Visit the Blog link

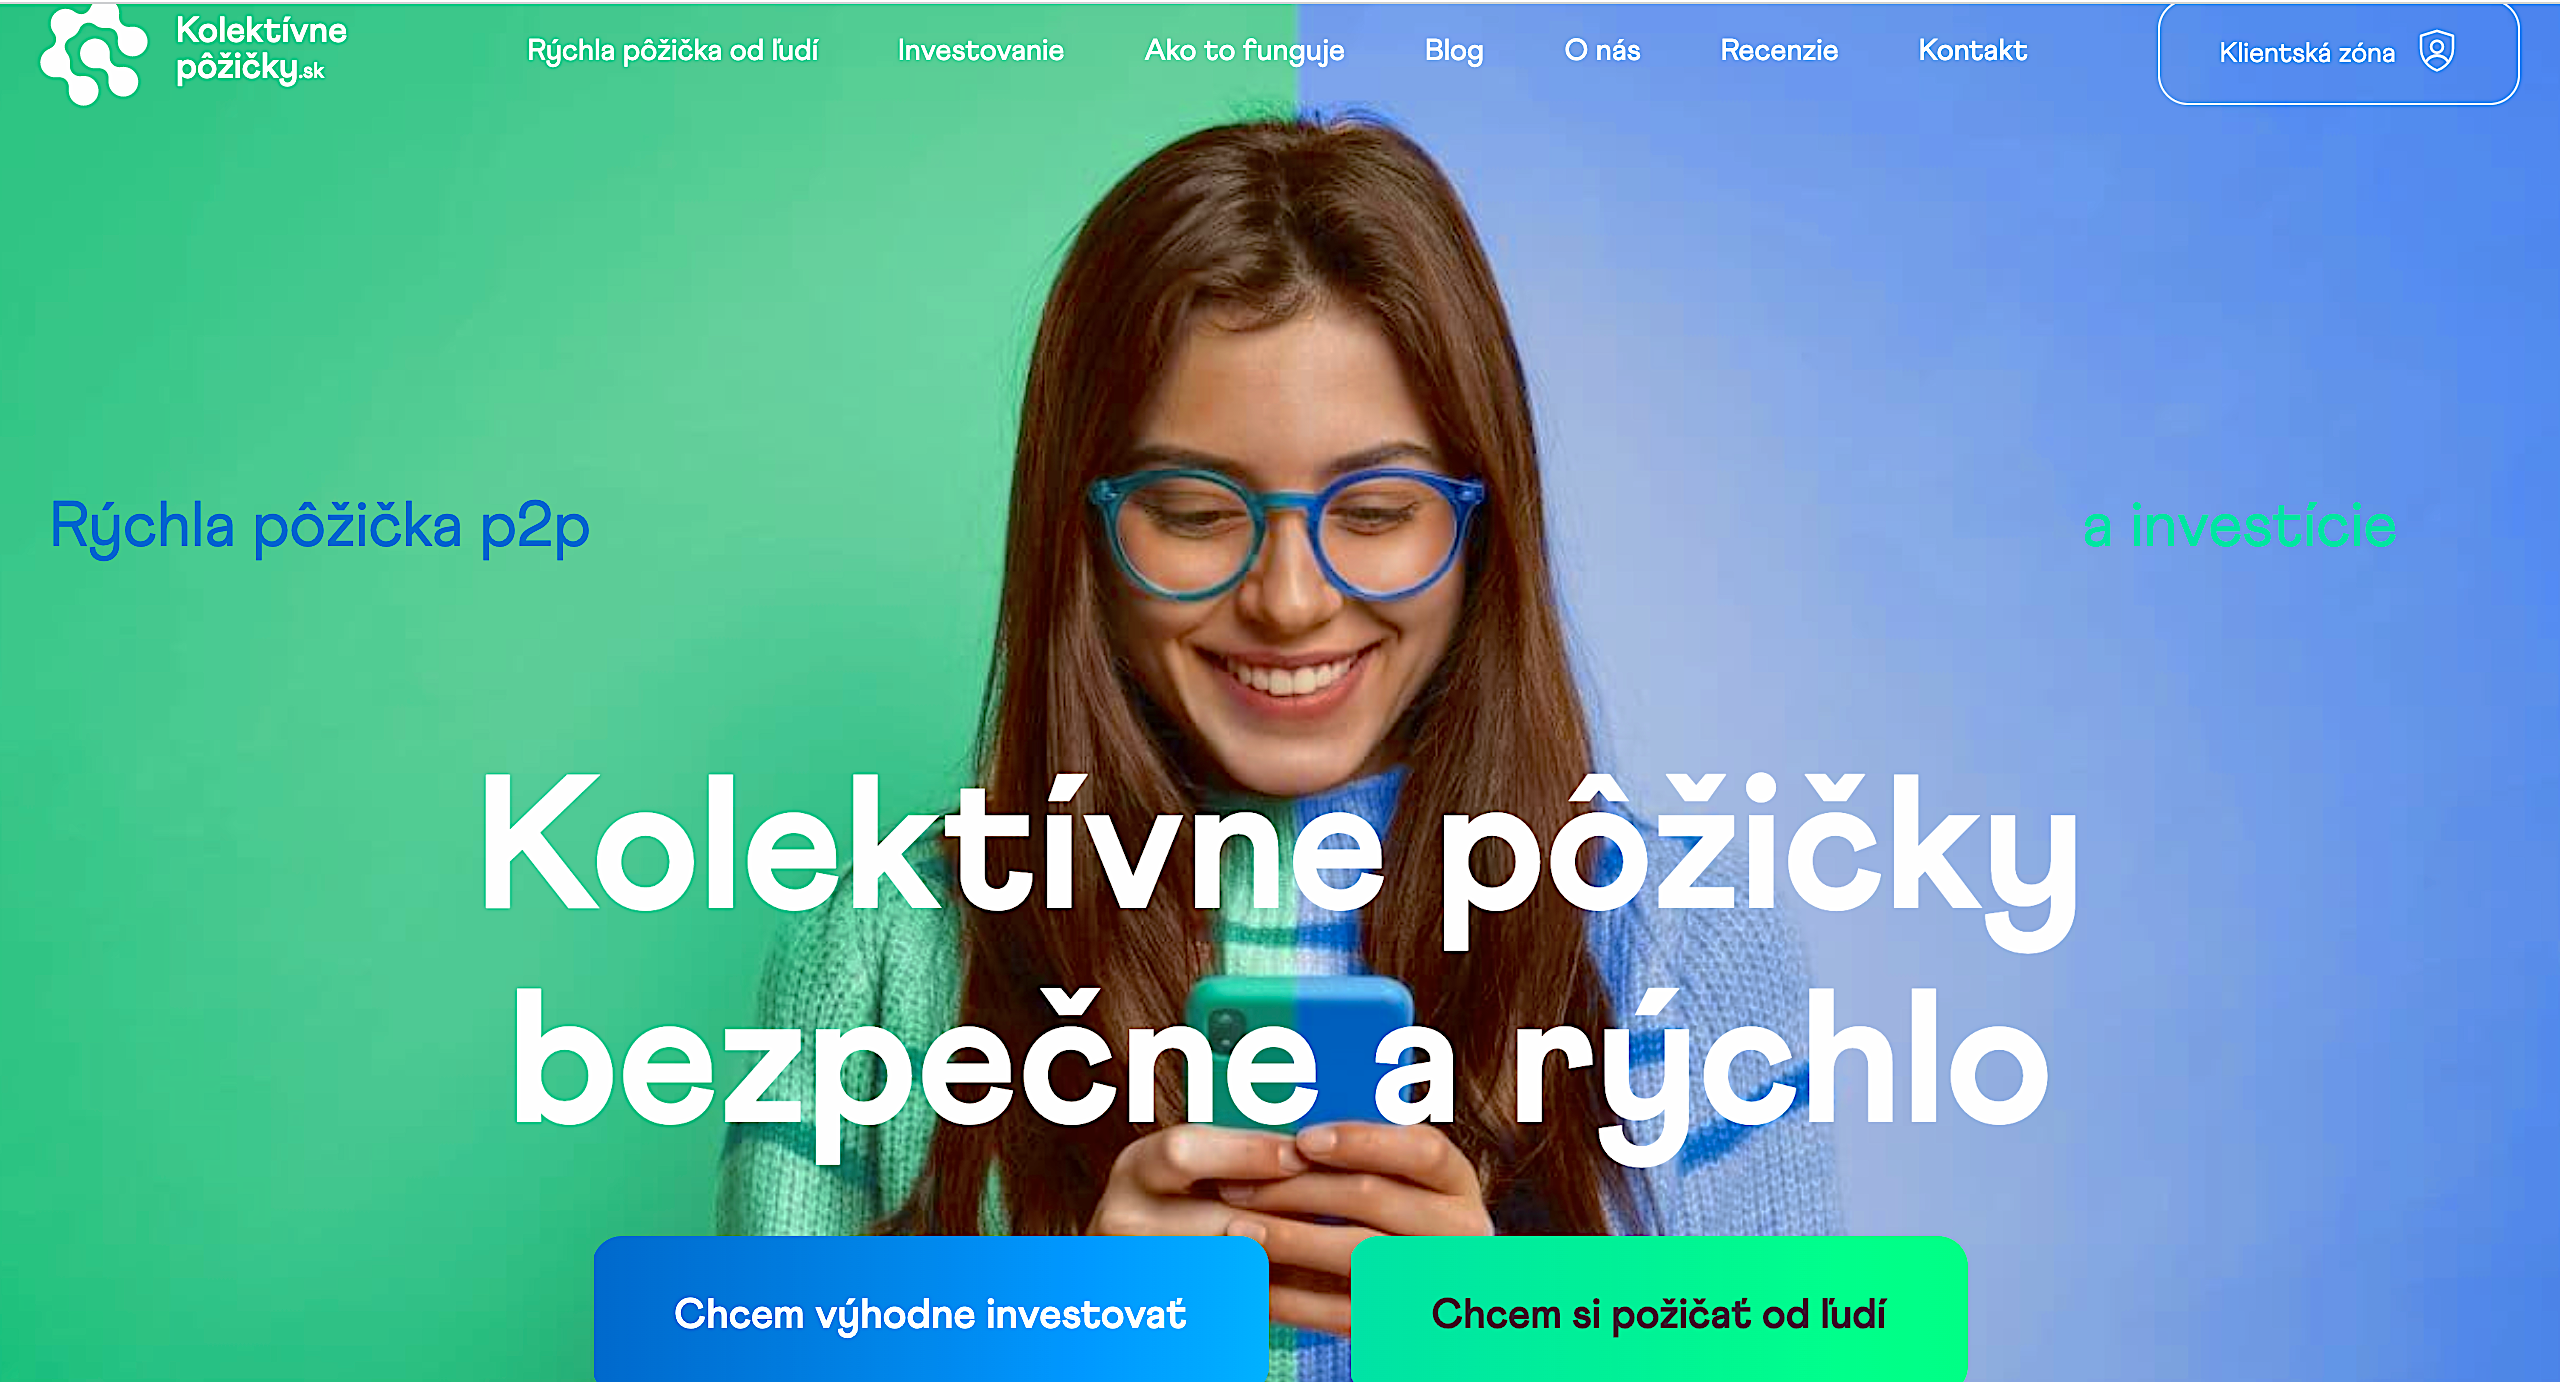(x=1454, y=51)
